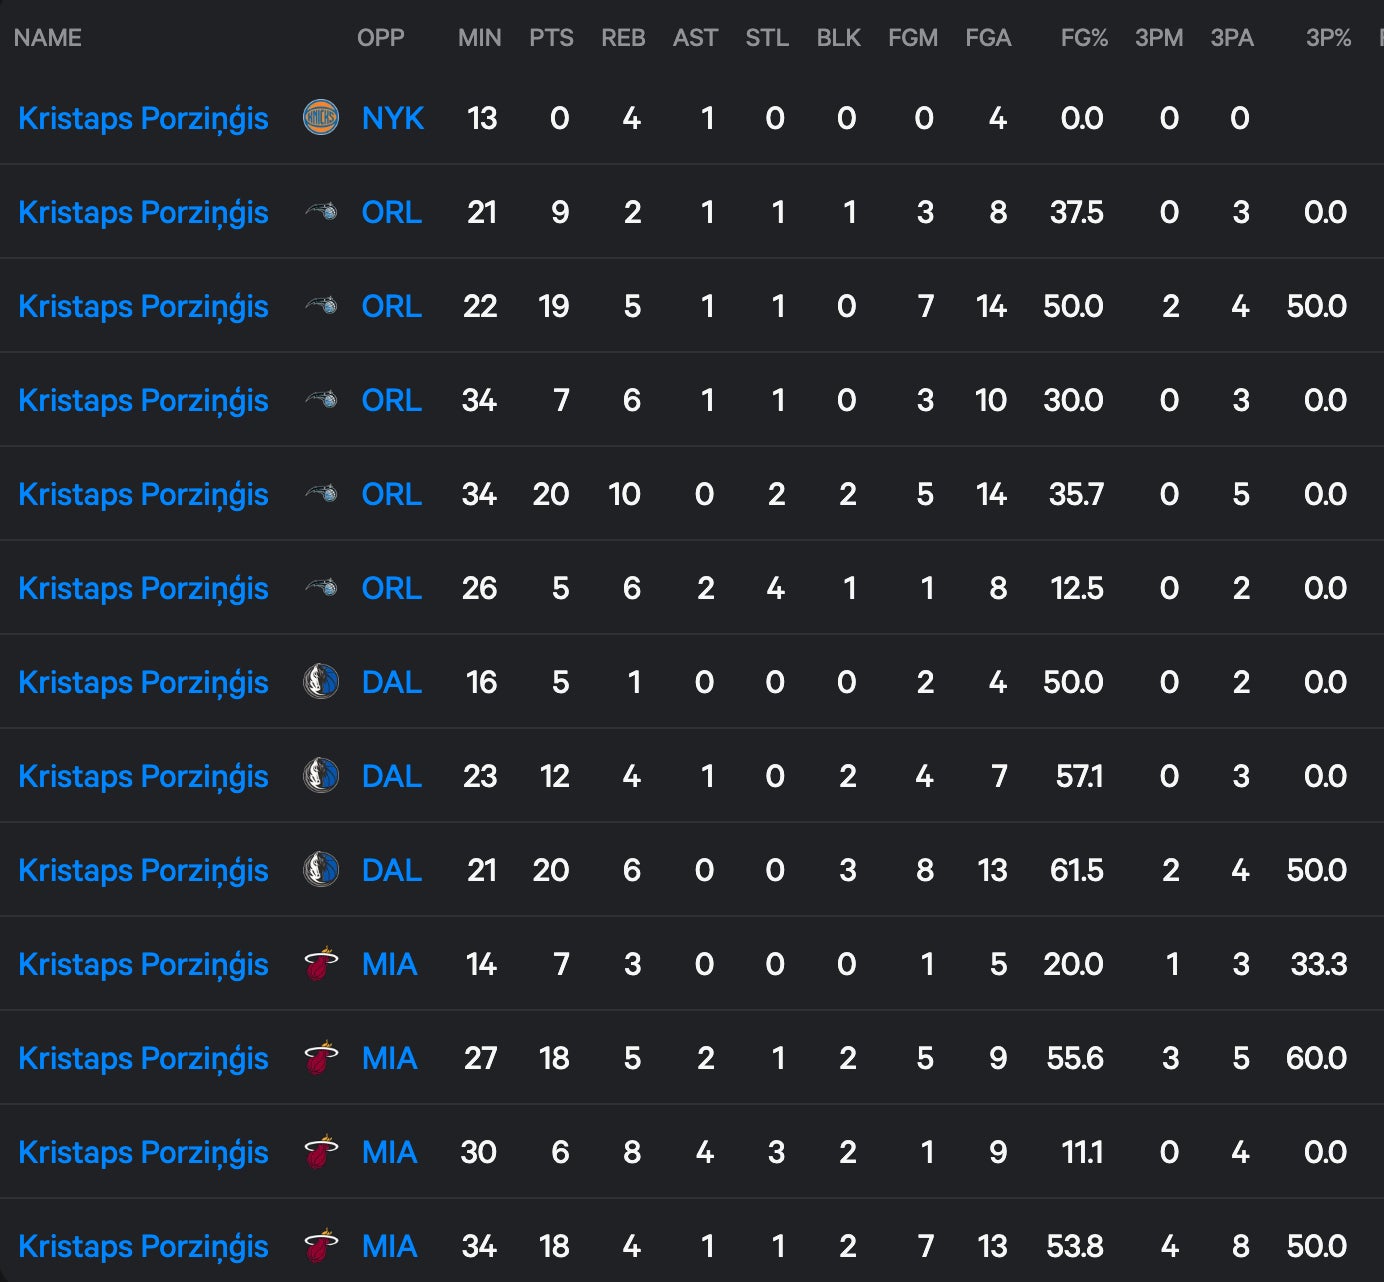Open the NYK opponent link

(x=393, y=118)
